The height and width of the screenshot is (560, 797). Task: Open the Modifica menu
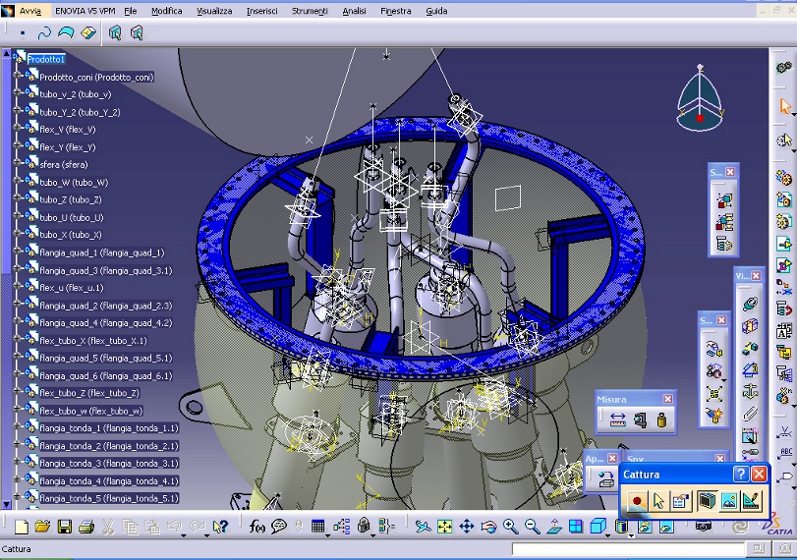click(166, 11)
